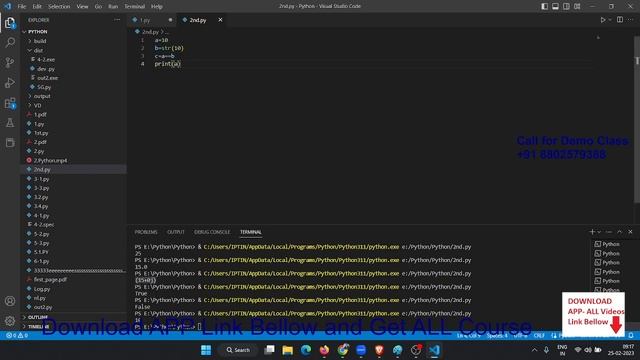Image resolution: width=640 pixels, height=360 pixels.
Task: Open notifications bell in status bar
Action: click(631, 336)
